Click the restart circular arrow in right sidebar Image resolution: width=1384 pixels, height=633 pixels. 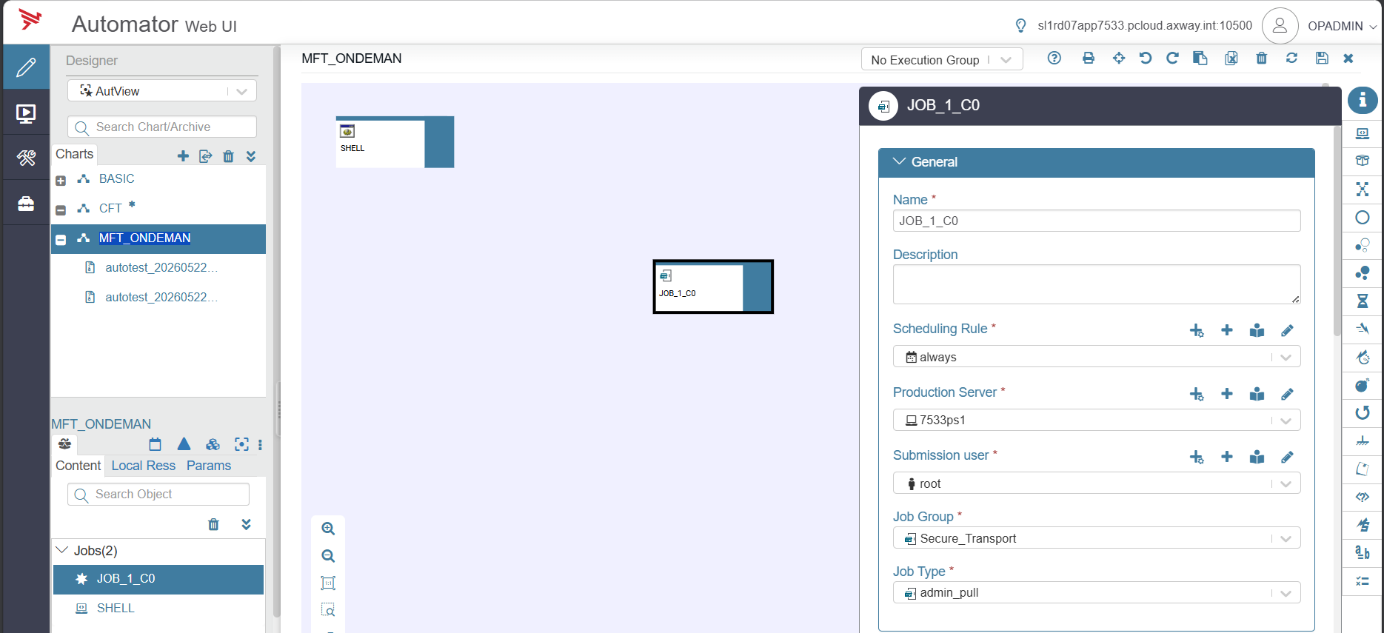[1362, 412]
